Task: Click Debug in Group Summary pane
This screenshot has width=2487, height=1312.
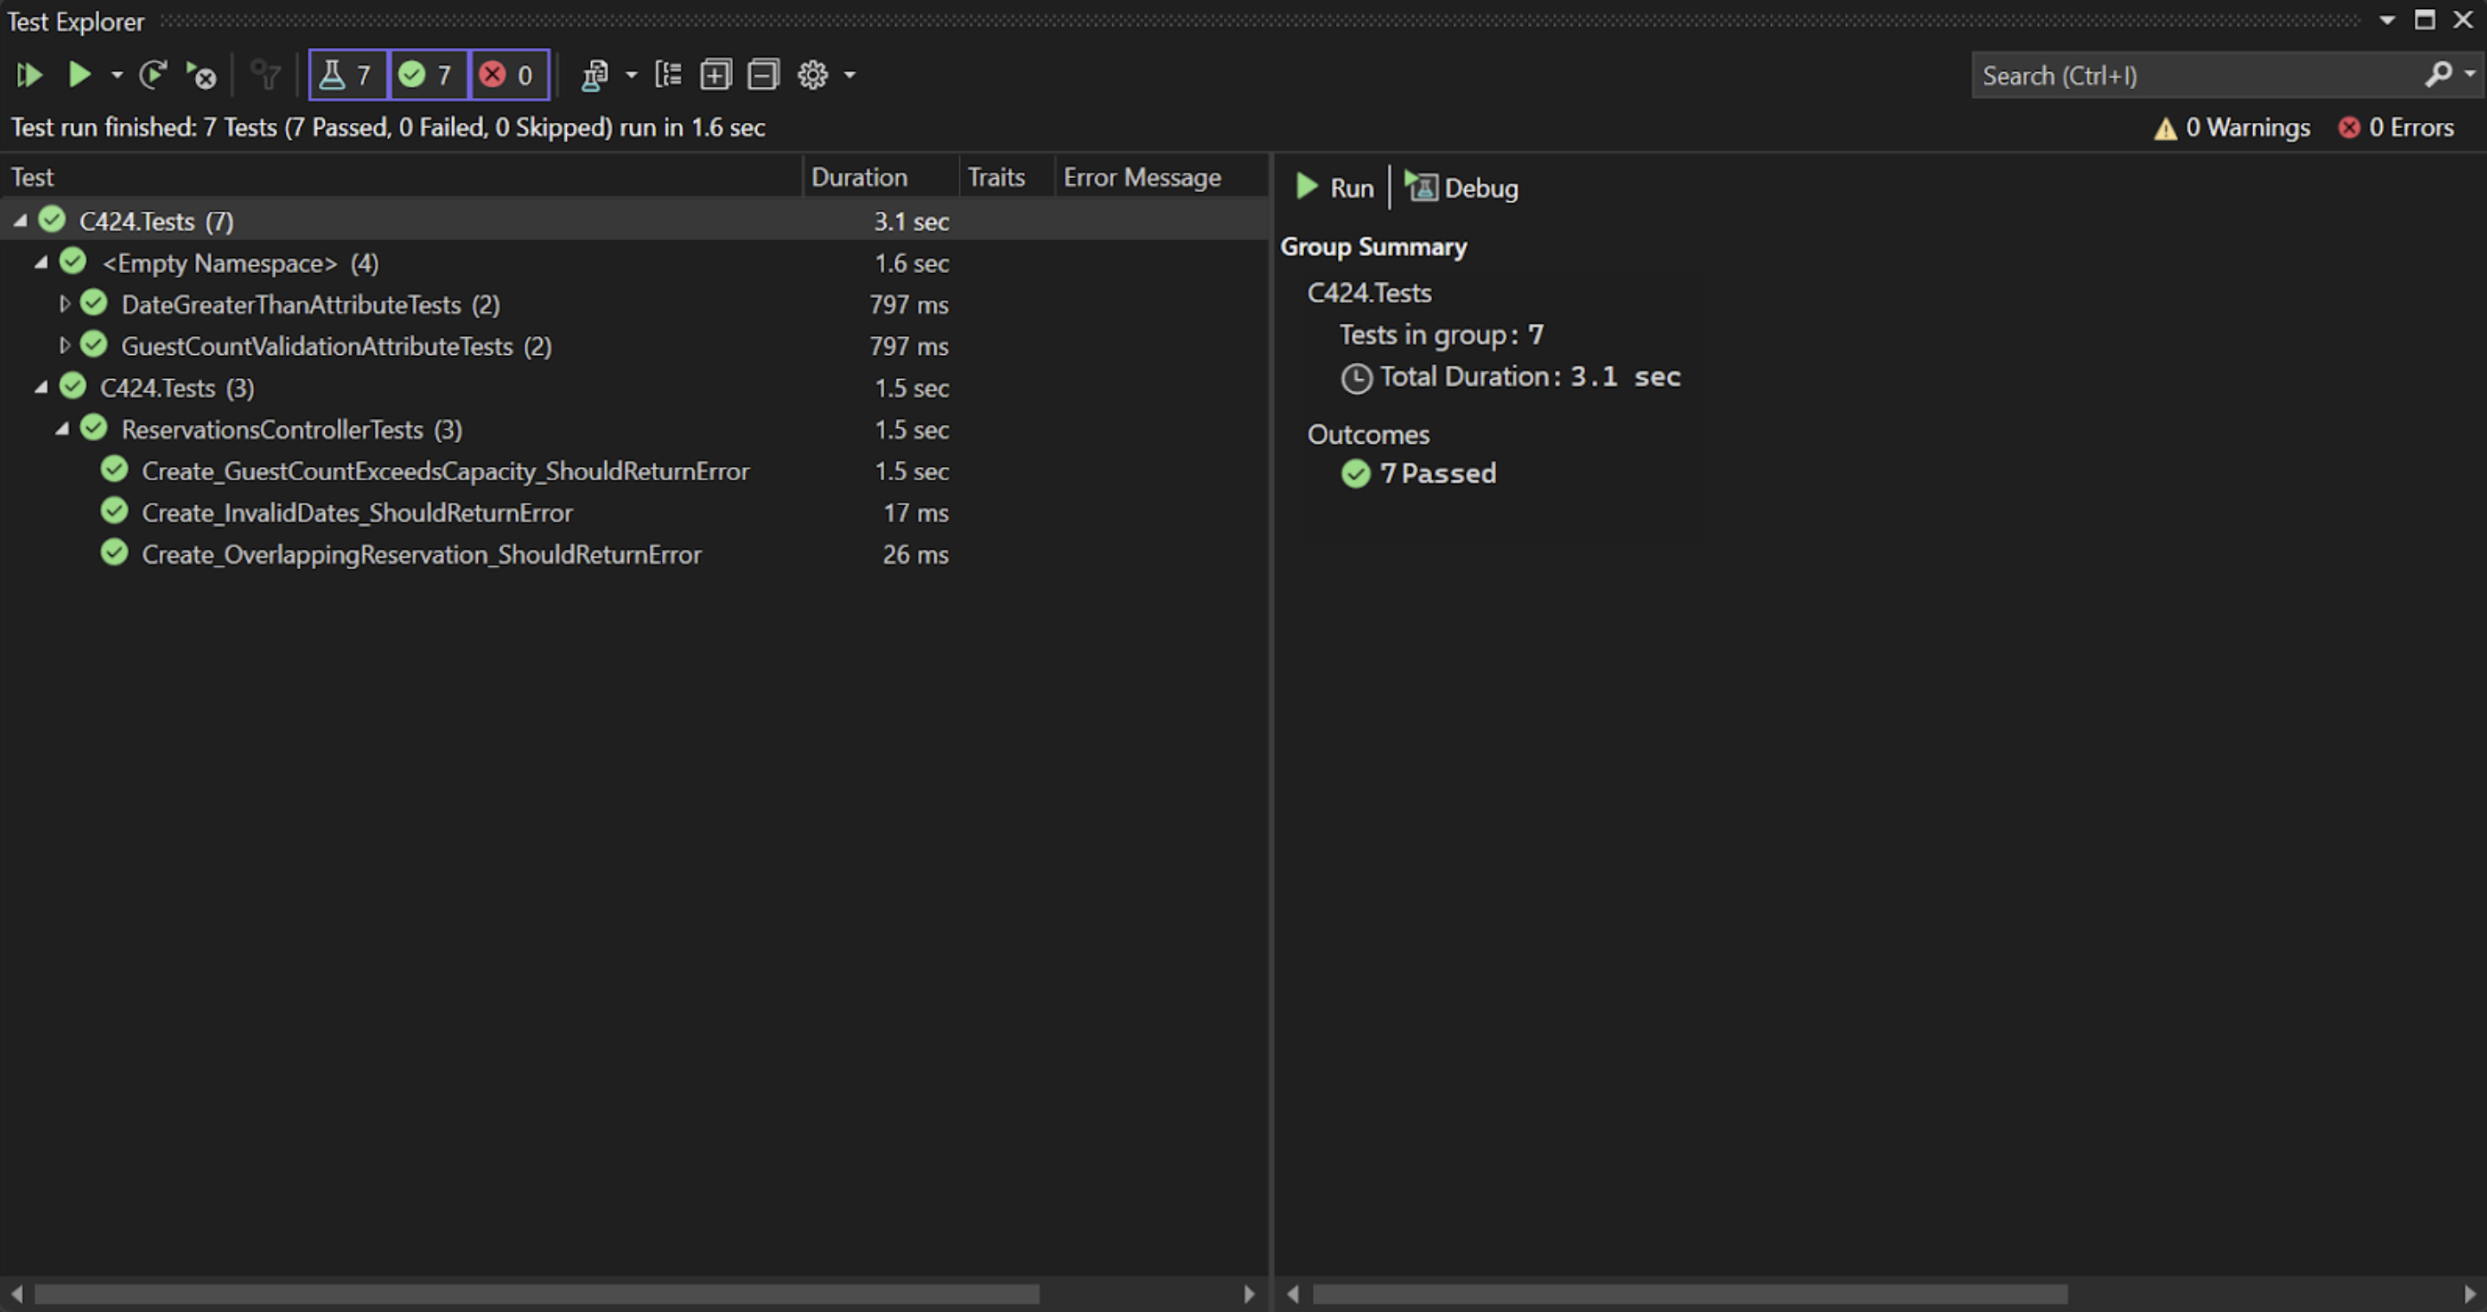Action: click(x=1462, y=188)
